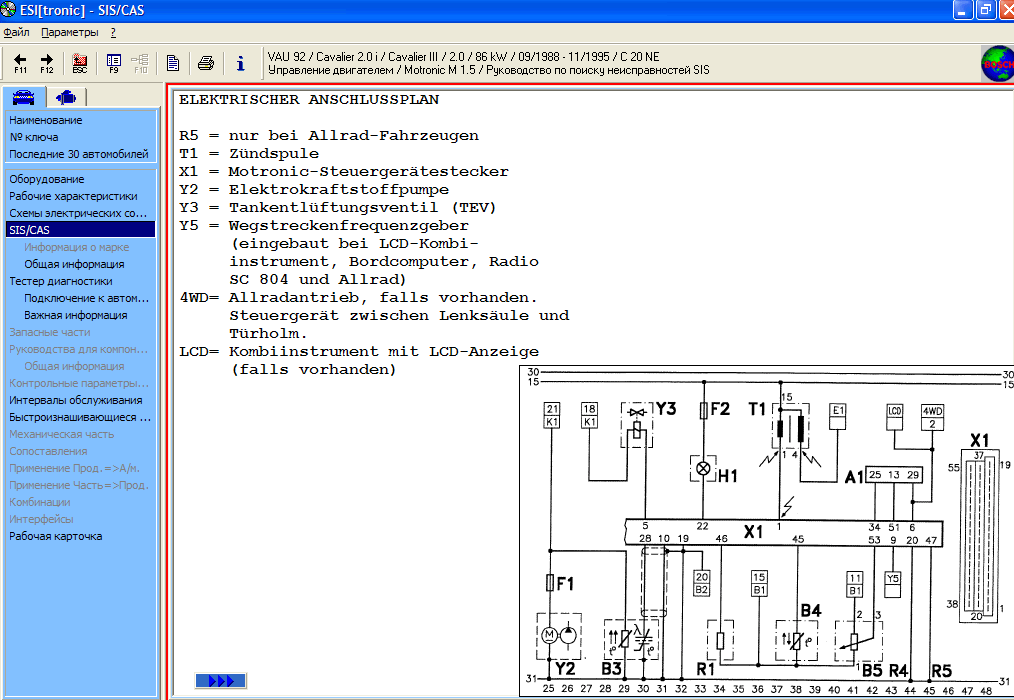Click the ESC exit icon

[80, 63]
